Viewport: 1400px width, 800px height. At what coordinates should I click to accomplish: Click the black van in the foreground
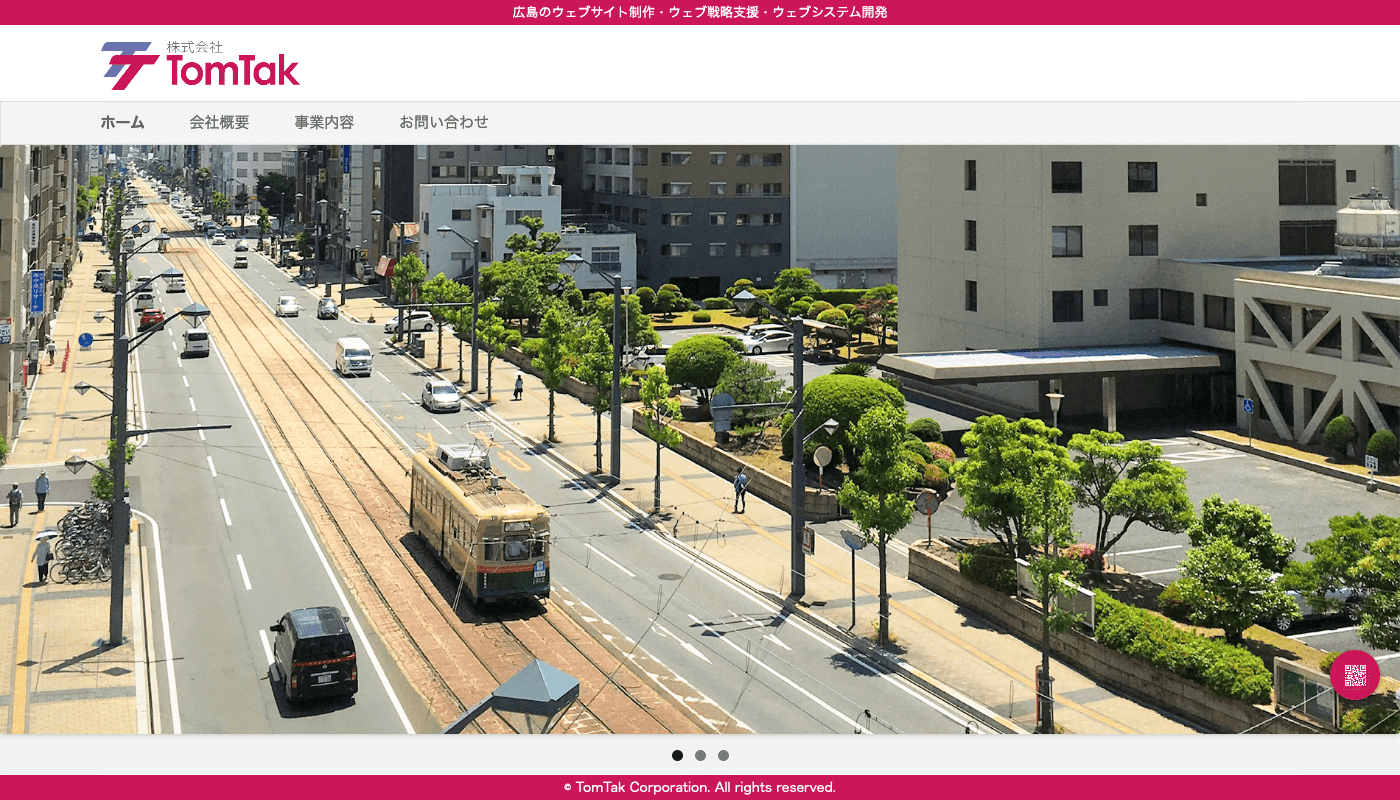313,653
